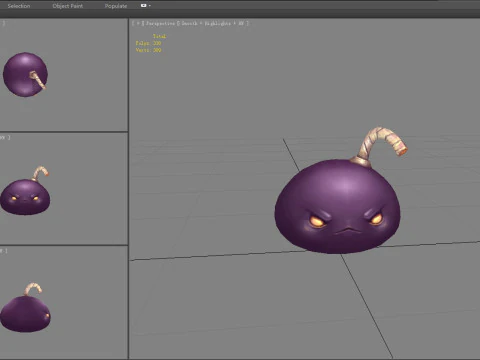Click the Verts count in viewport statistics
The image size is (480, 360).
tap(148, 50)
